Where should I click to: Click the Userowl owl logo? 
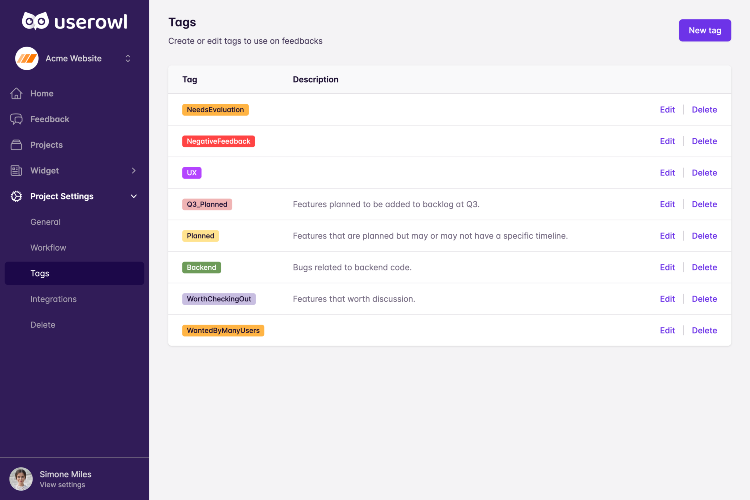pyautogui.click(x=35, y=21)
